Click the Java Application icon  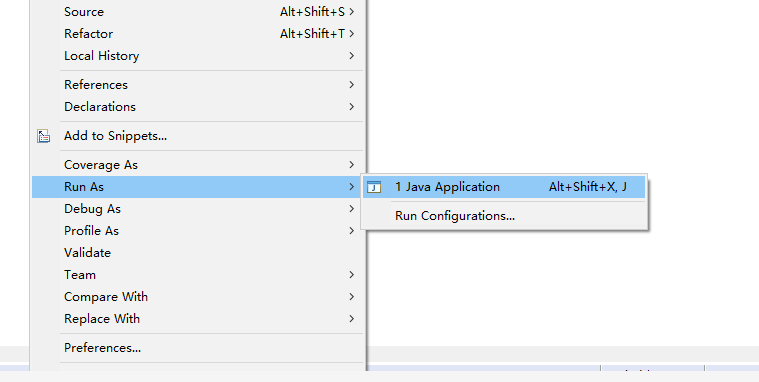pyautogui.click(x=374, y=187)
